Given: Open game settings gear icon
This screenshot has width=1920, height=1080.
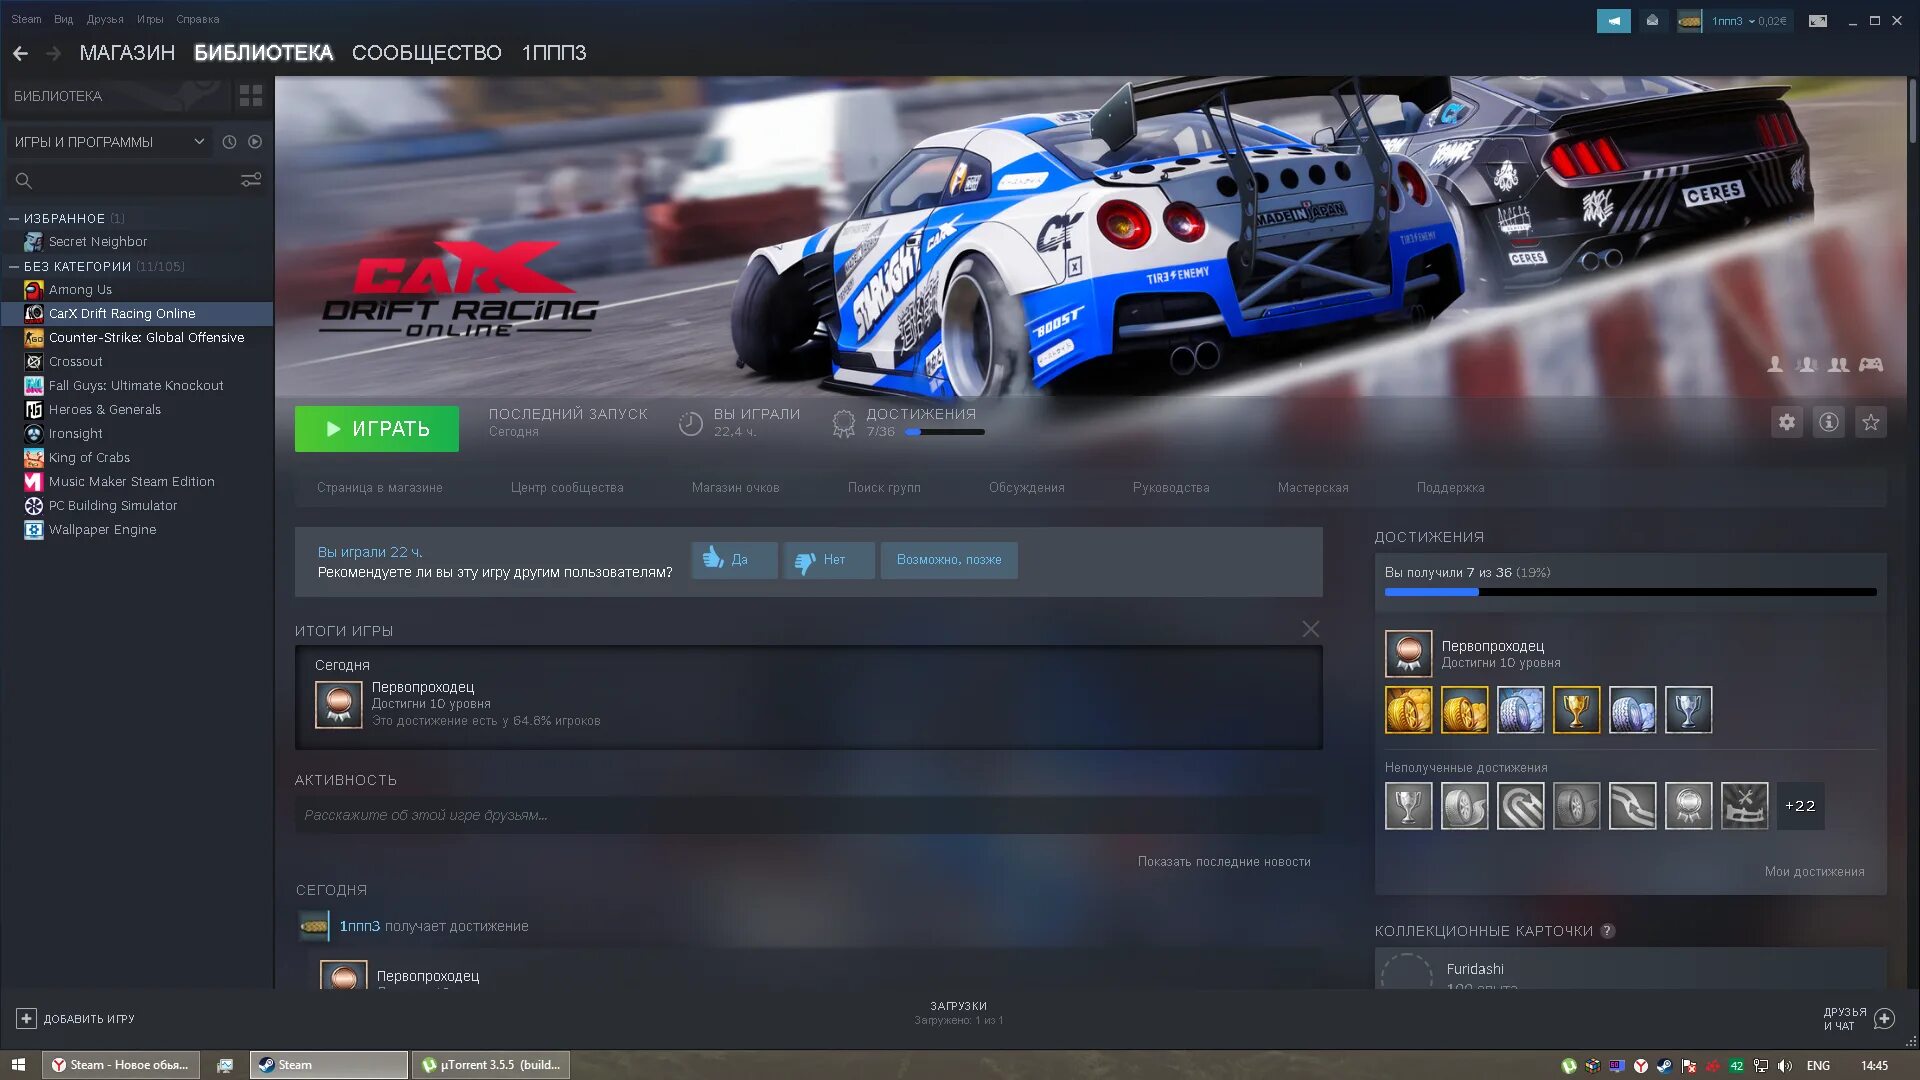Looking at the screenshot, I should 1786,422.
